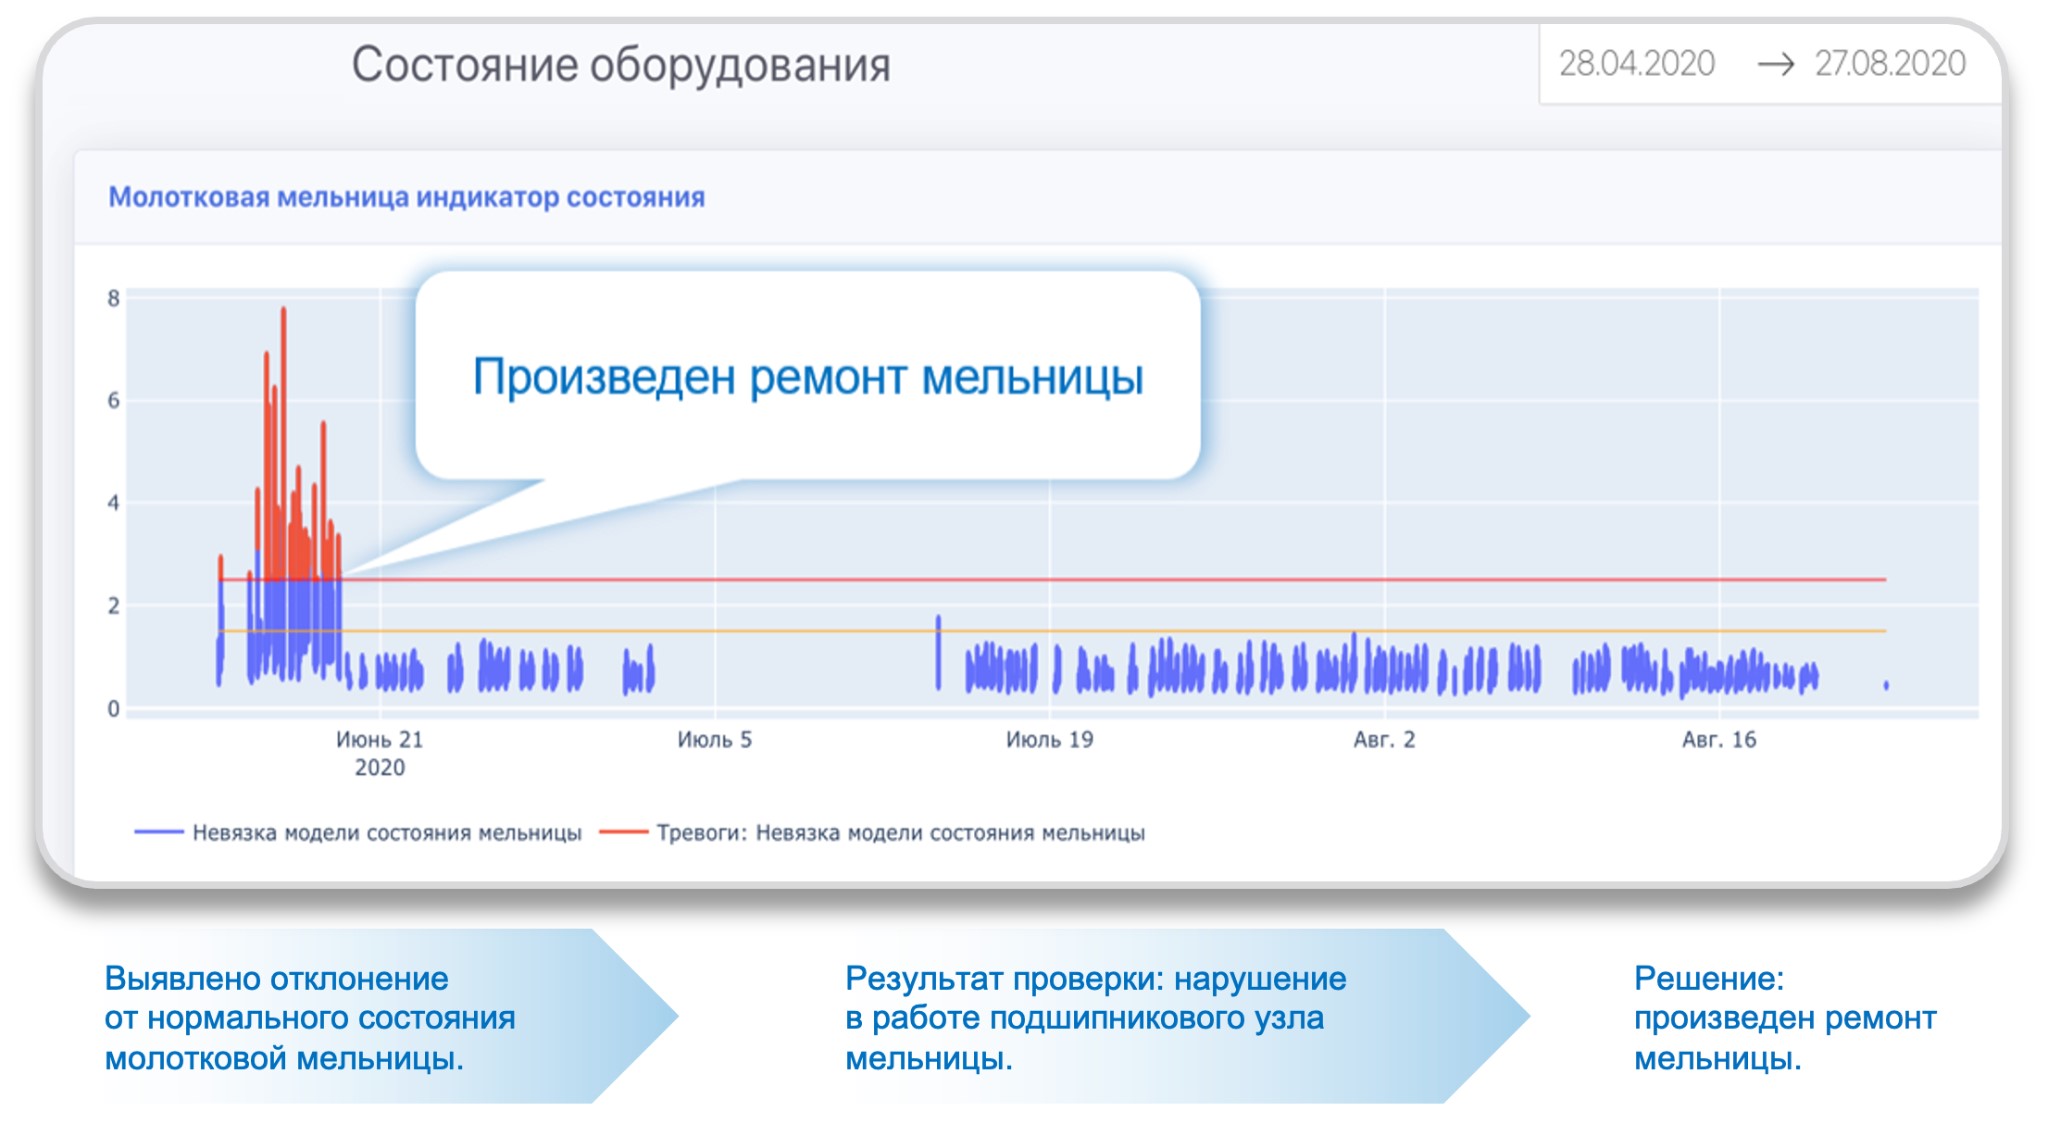The image size is (2048, 1124).
Task: Click blue line swatch in legend
Action: click(x=158, y=832)
